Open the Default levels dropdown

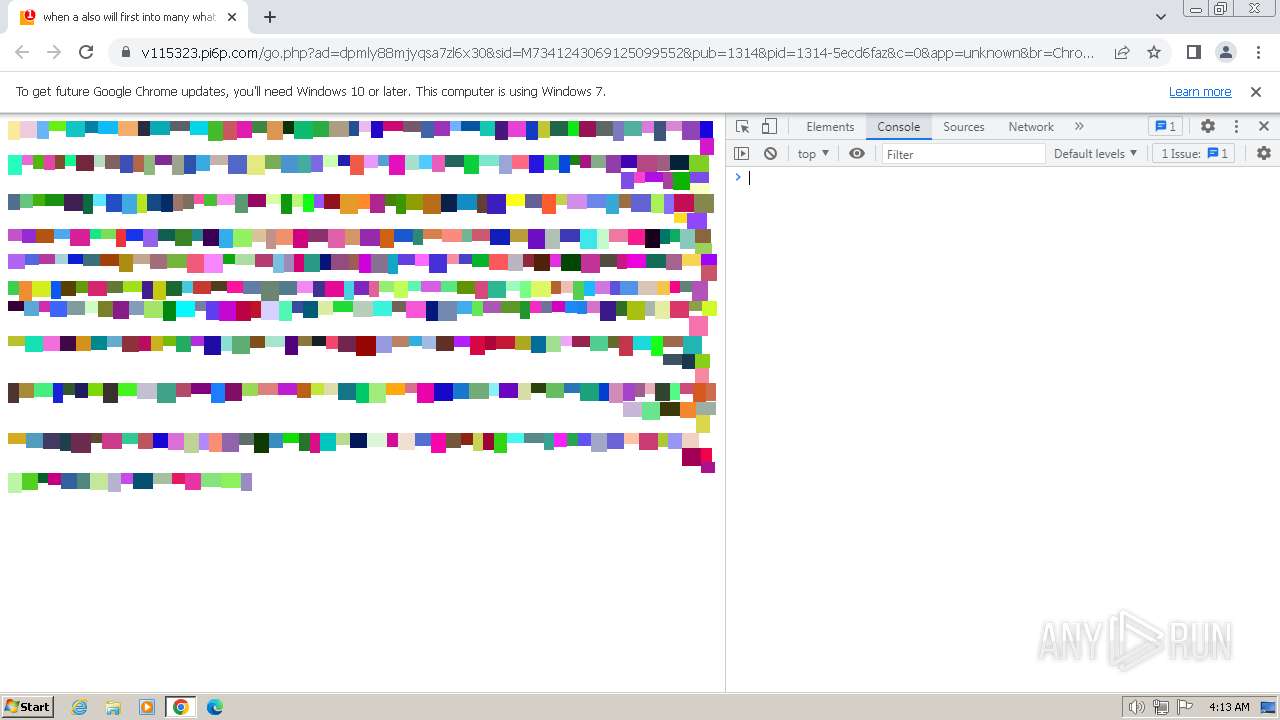coord(1095,154)
